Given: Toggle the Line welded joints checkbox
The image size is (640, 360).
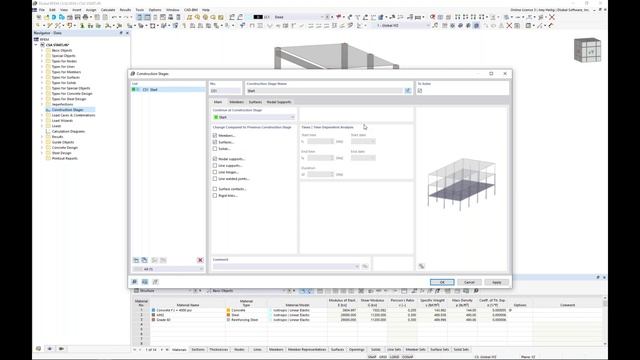Looking at the screenshot, I should pyautogui.click(x=215, y=179).
